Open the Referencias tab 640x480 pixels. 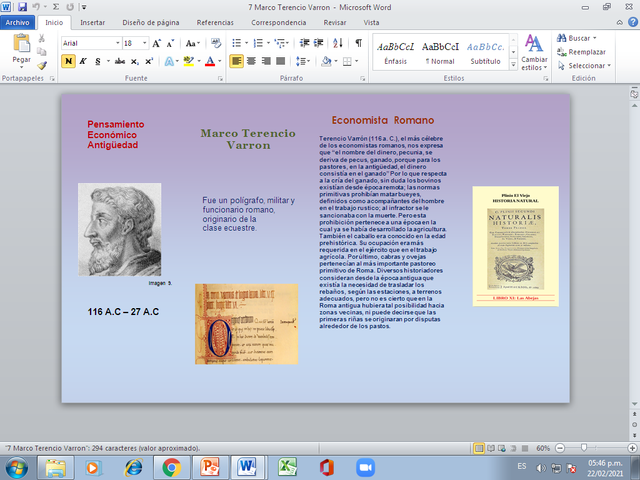coord(215,22)
